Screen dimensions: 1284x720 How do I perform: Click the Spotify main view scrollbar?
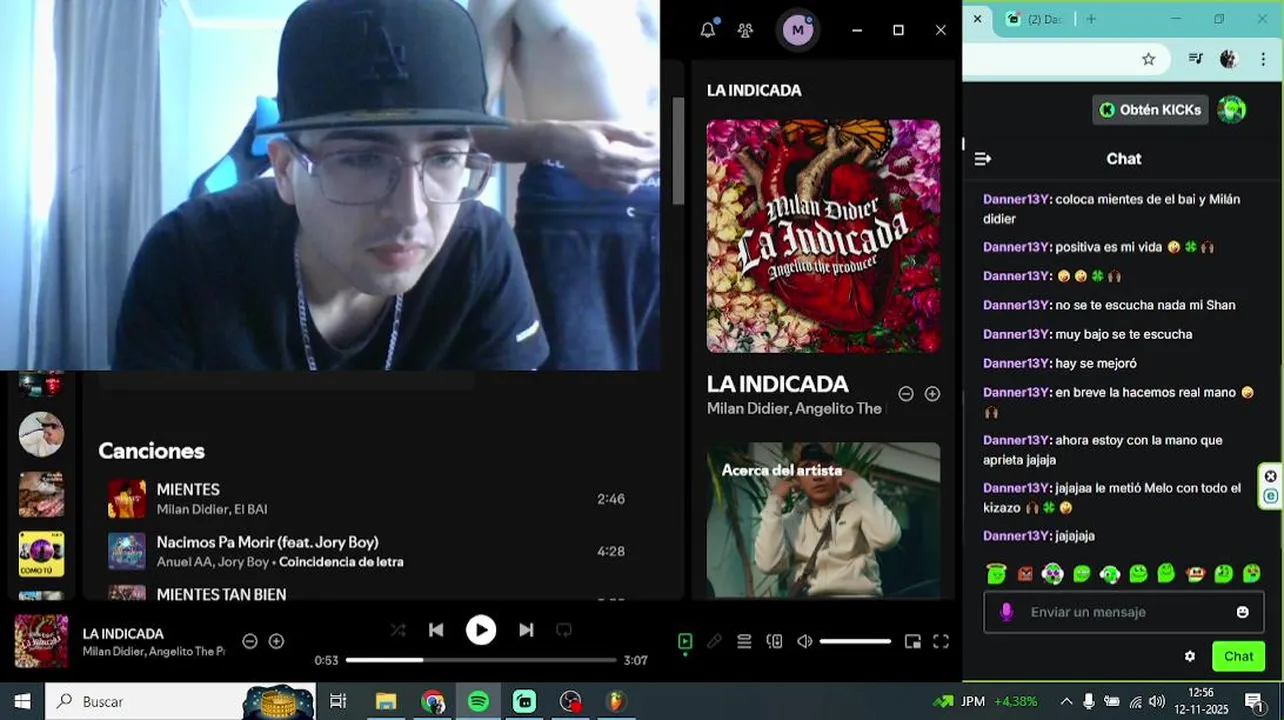click(x=678, y=150)
